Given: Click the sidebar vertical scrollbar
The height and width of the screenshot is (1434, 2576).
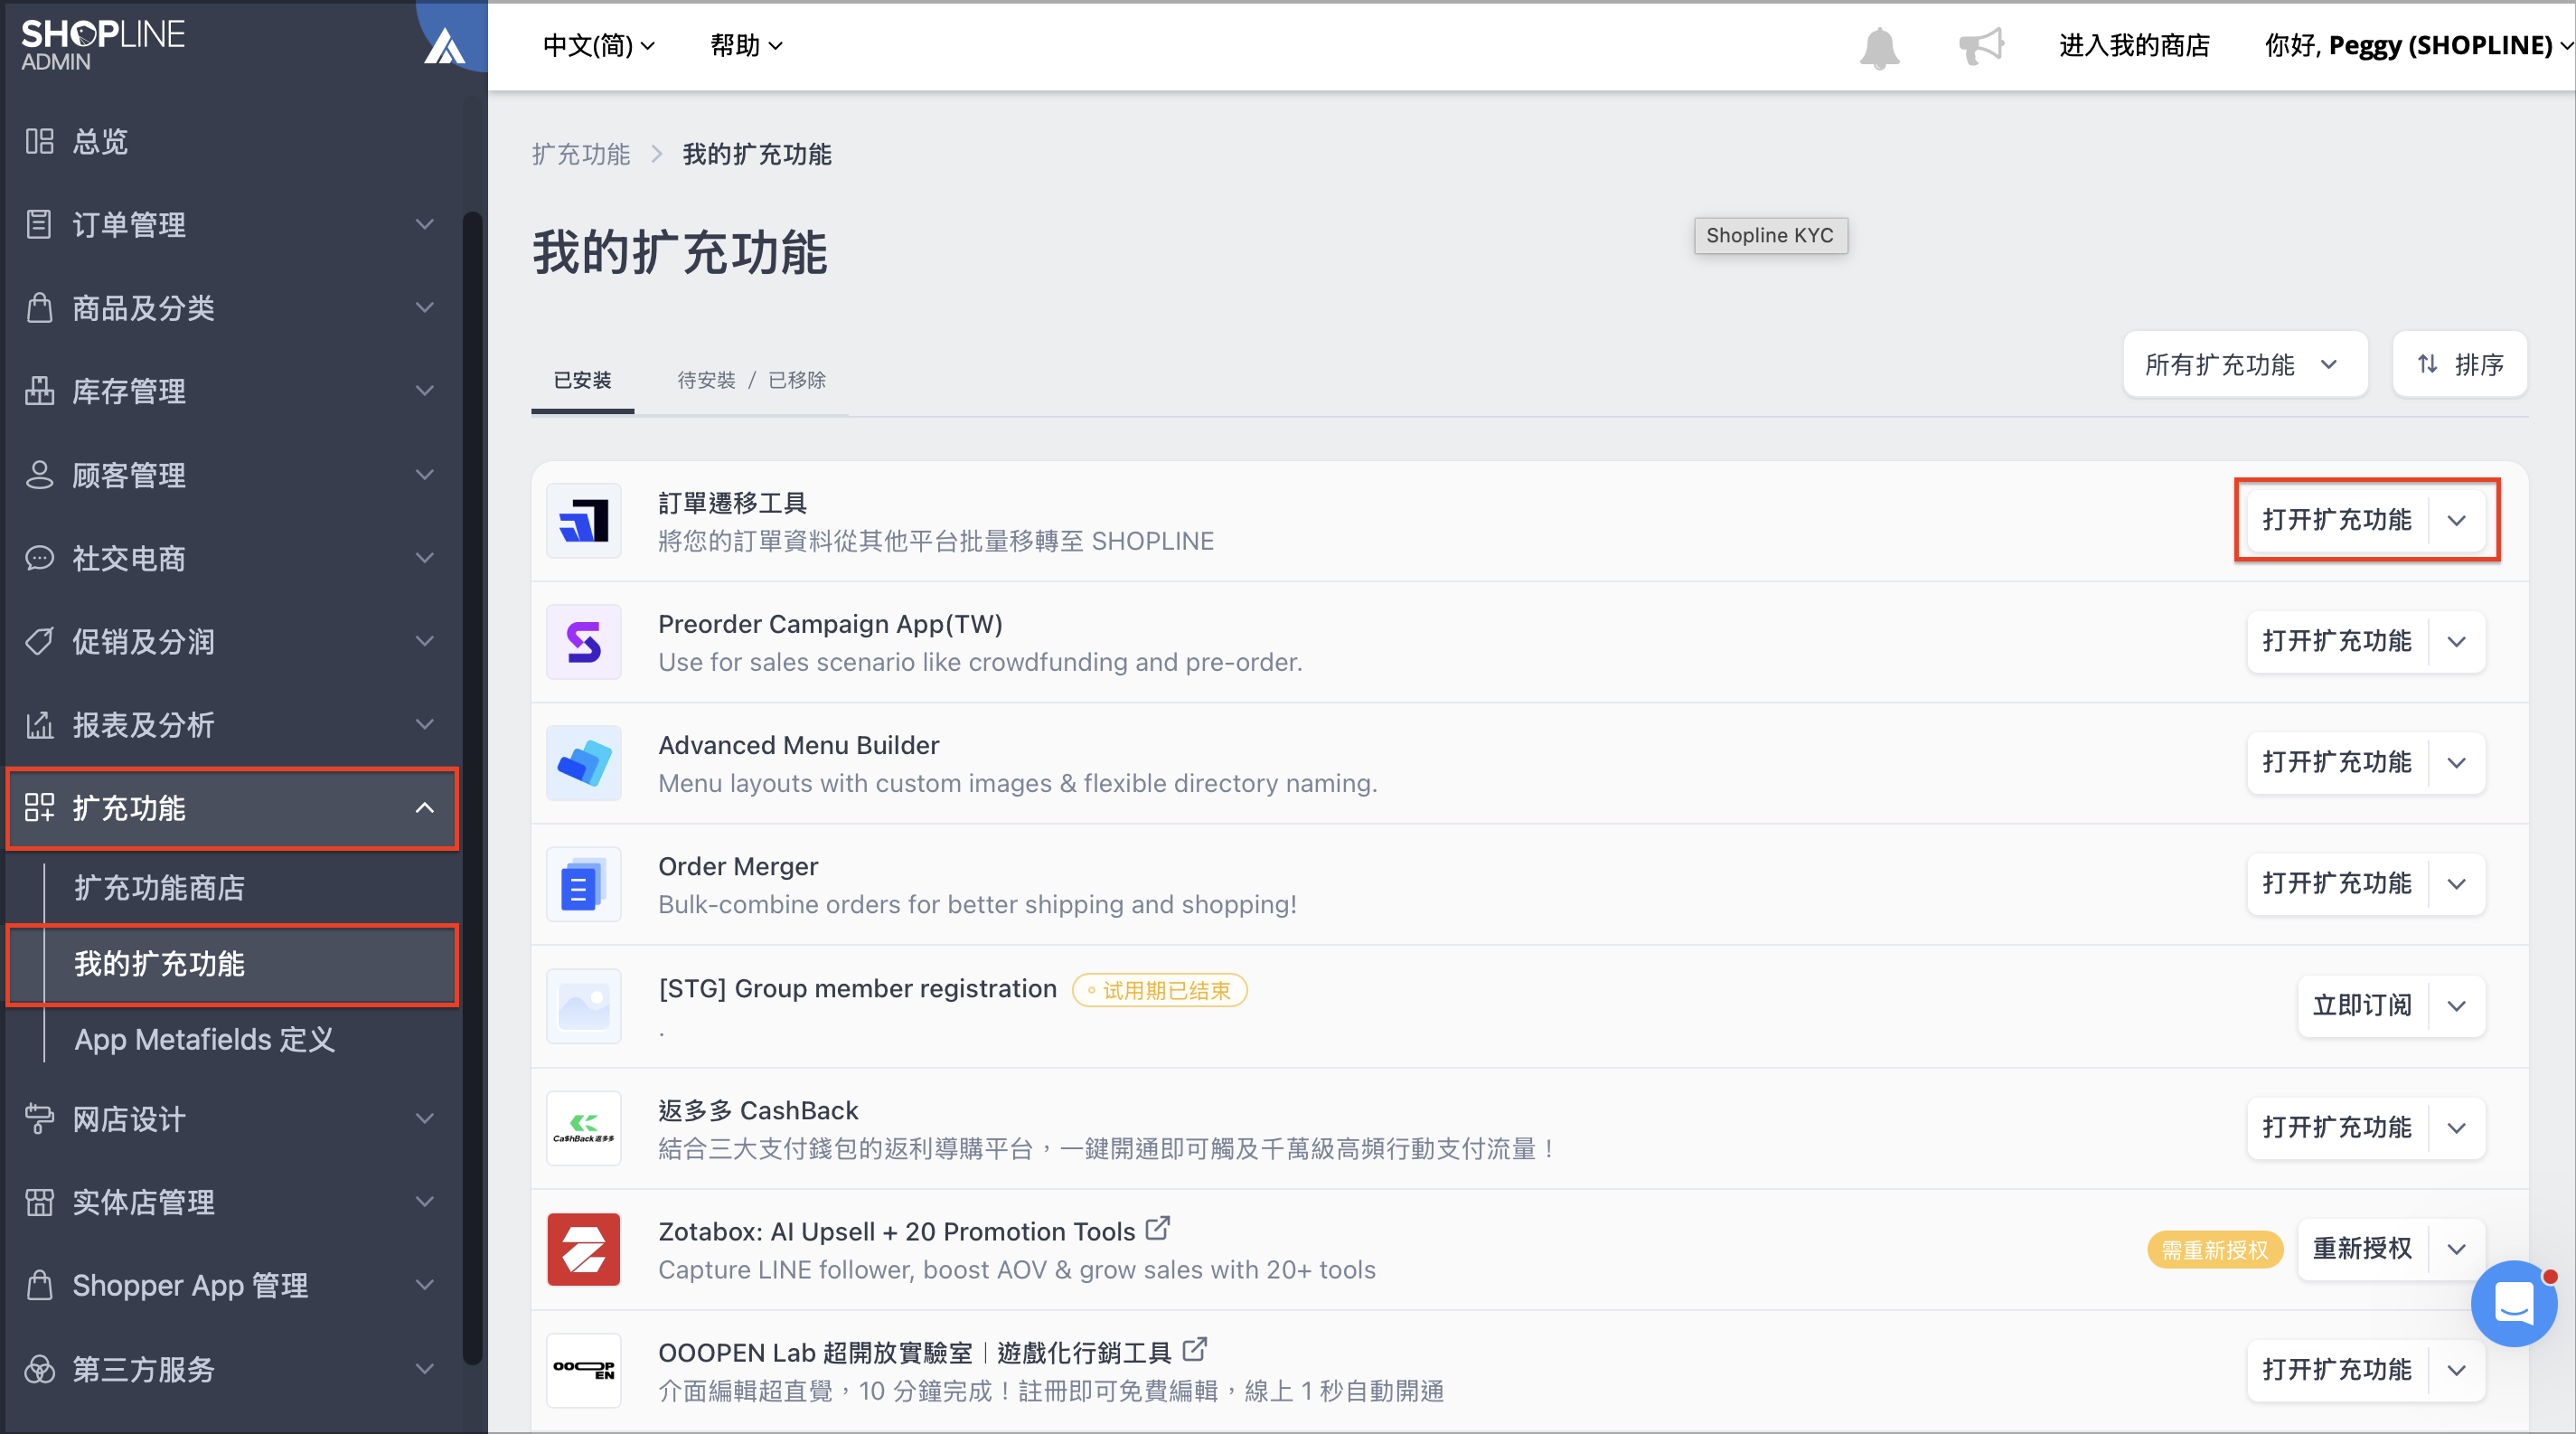Looking at the screenshot, I should point(472,787).
